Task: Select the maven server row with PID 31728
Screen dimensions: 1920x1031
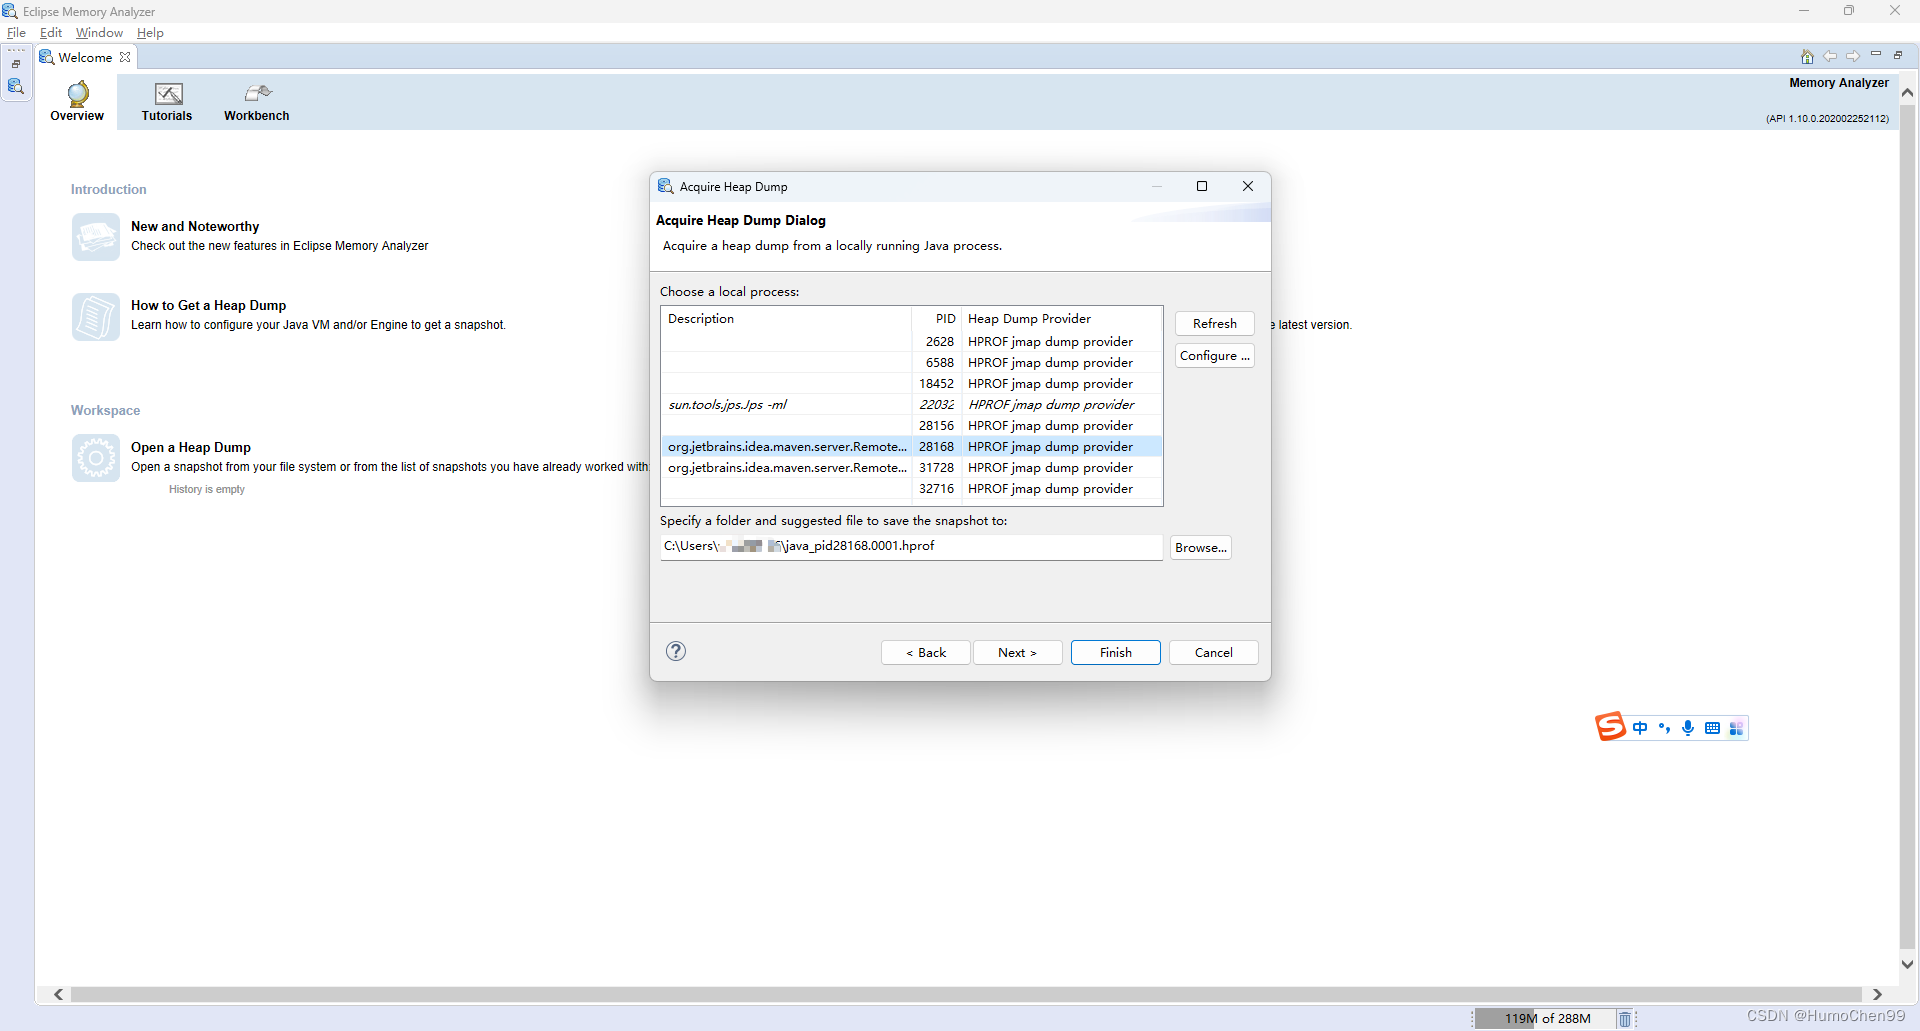Action: (911, 467)
